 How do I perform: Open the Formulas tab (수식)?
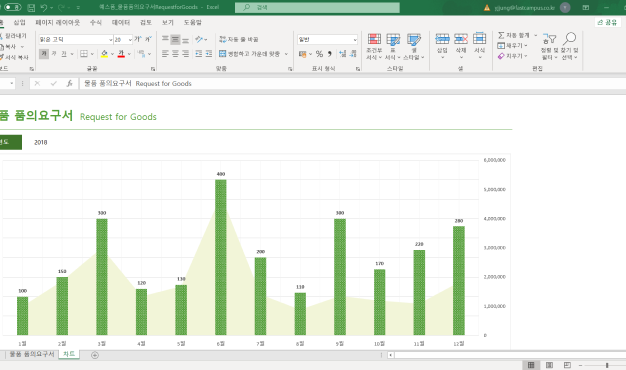[95, 22]
